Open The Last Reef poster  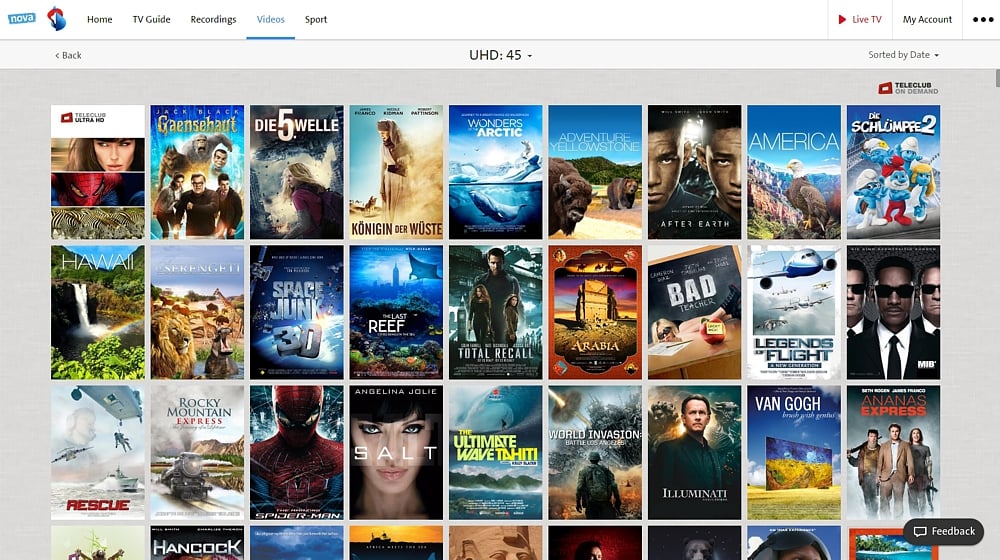pyautogui.click(x=396, y=313)
